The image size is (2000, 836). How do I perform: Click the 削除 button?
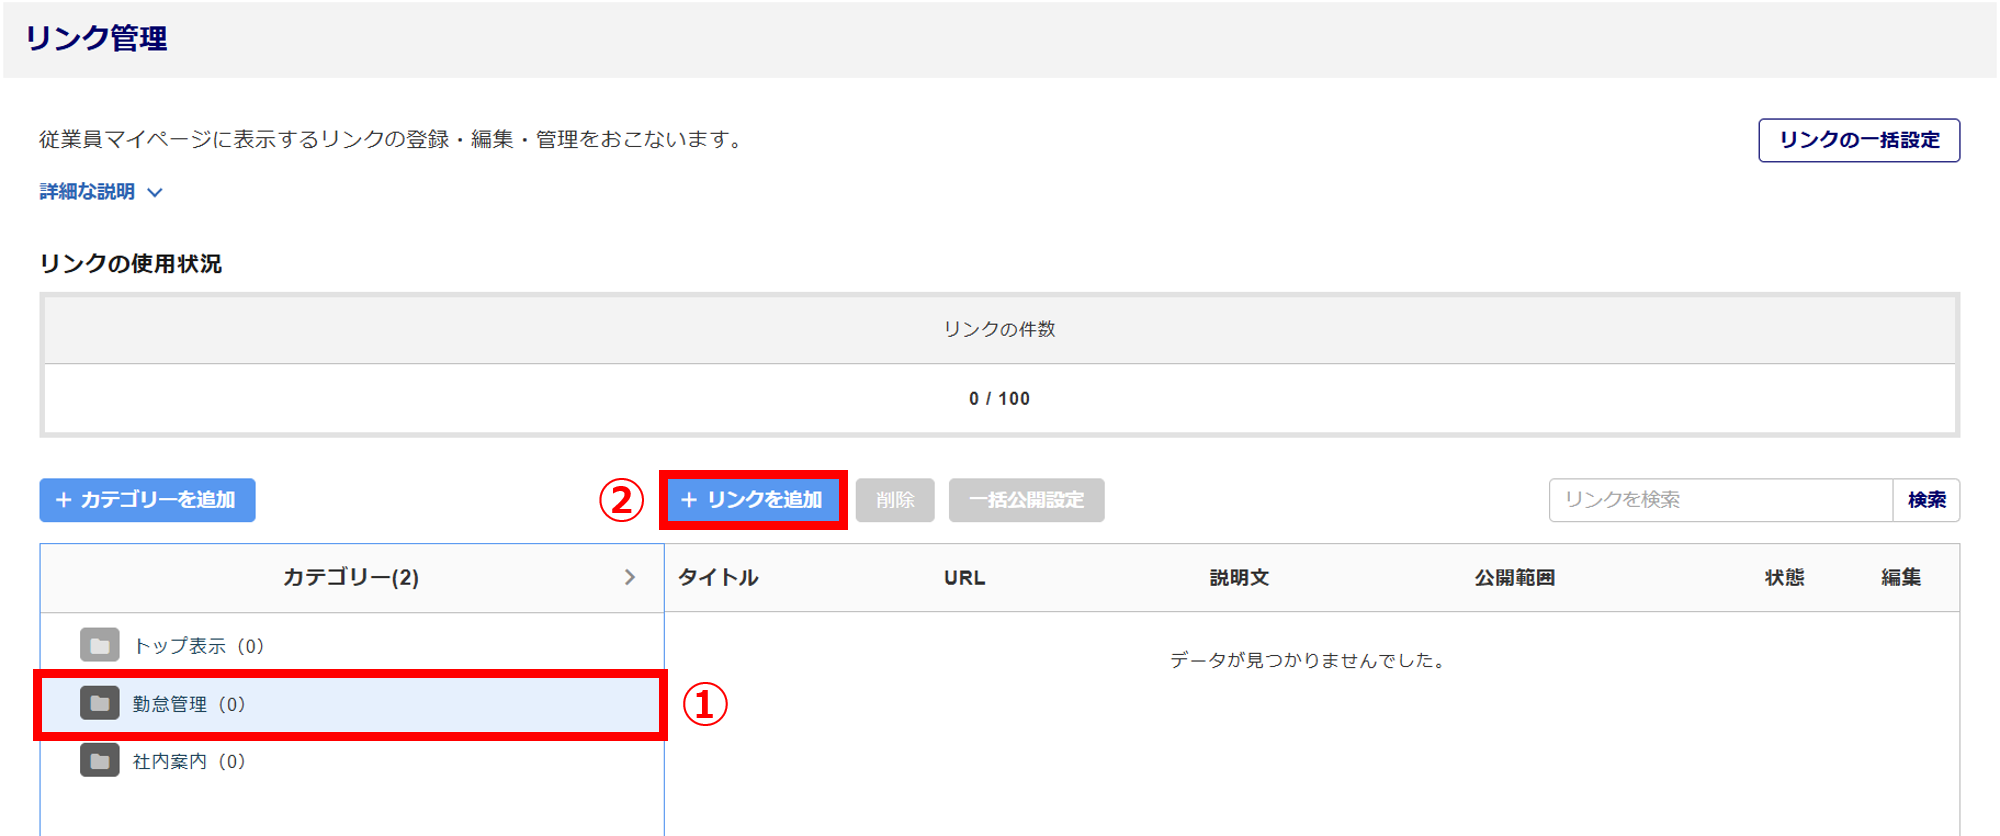click(x=894, y=500)
